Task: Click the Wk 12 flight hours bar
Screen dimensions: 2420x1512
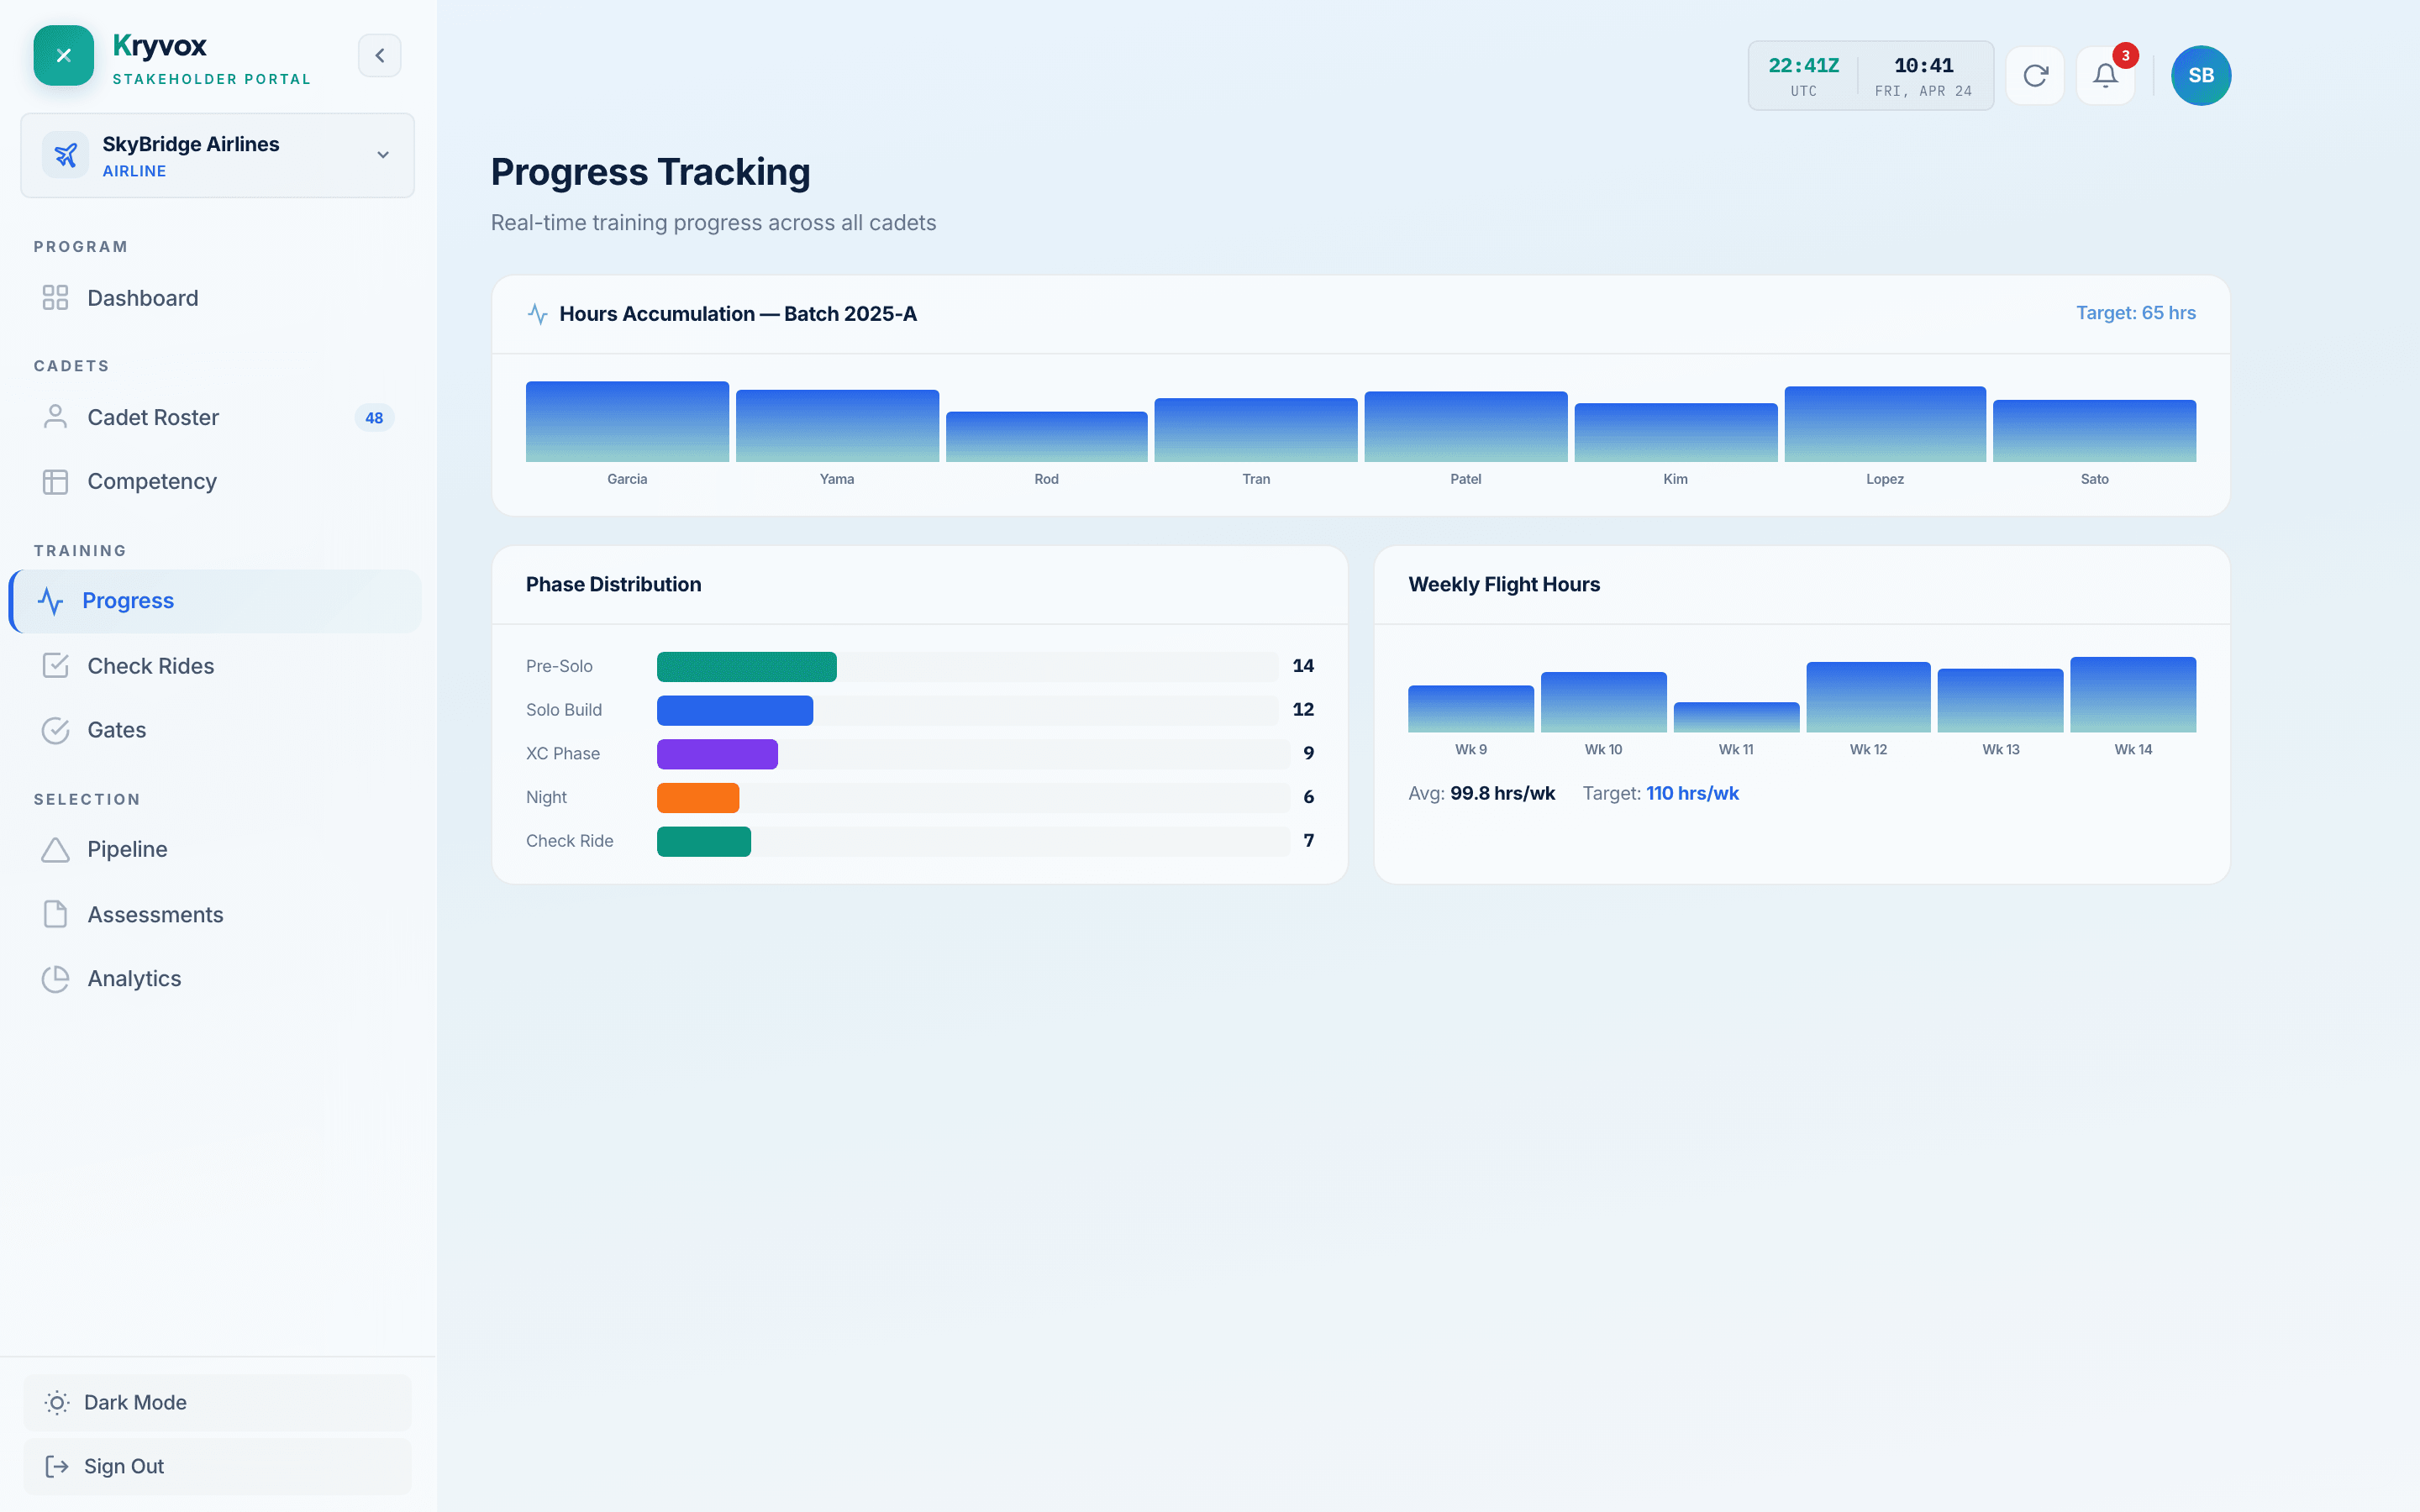Action: (1868, 697)
